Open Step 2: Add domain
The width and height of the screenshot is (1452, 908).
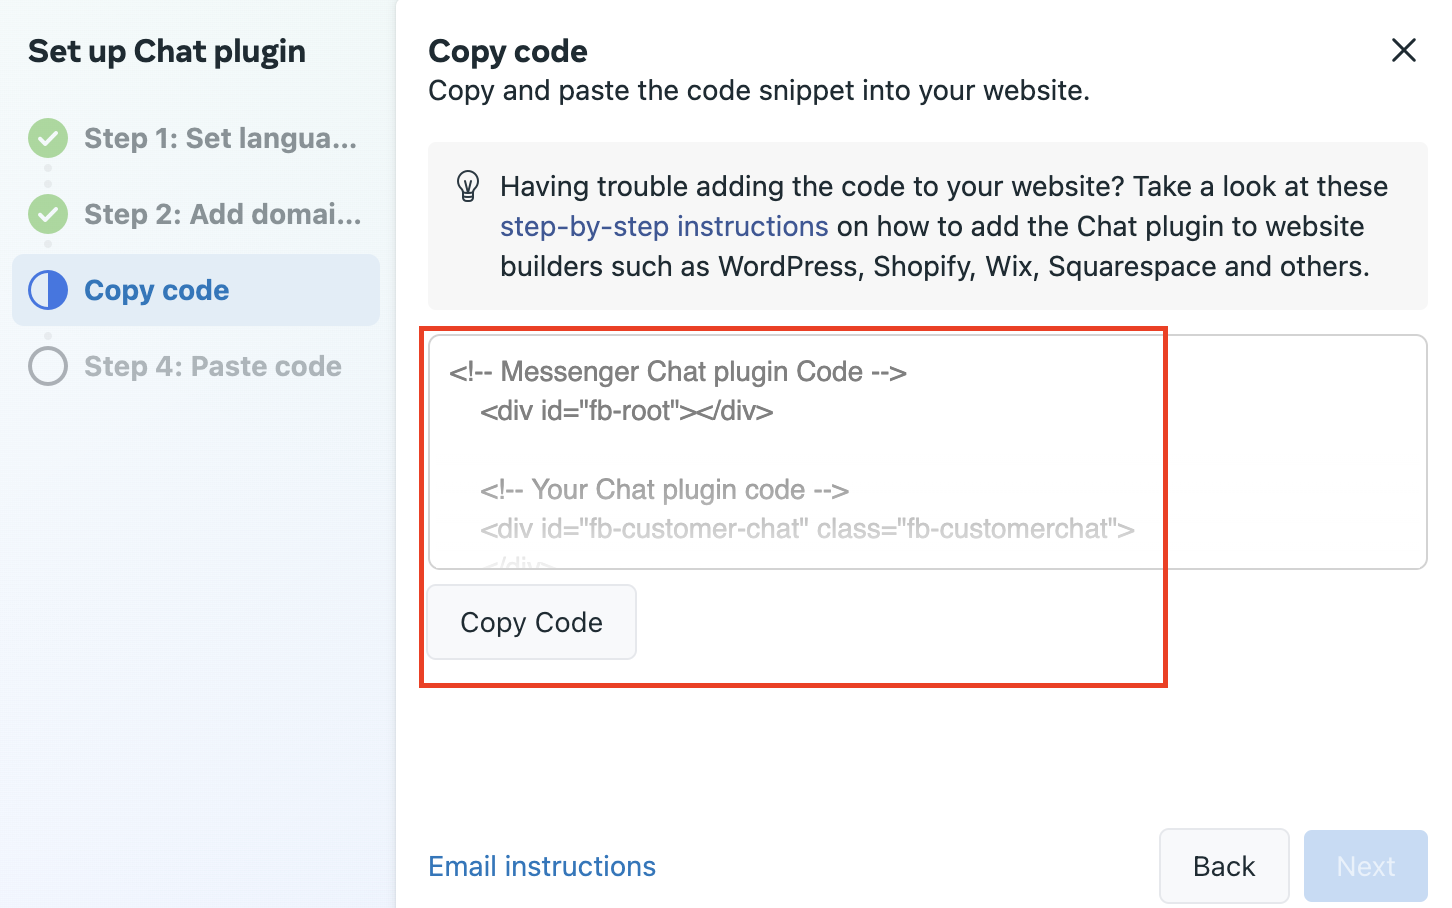[x=222, y=214]
